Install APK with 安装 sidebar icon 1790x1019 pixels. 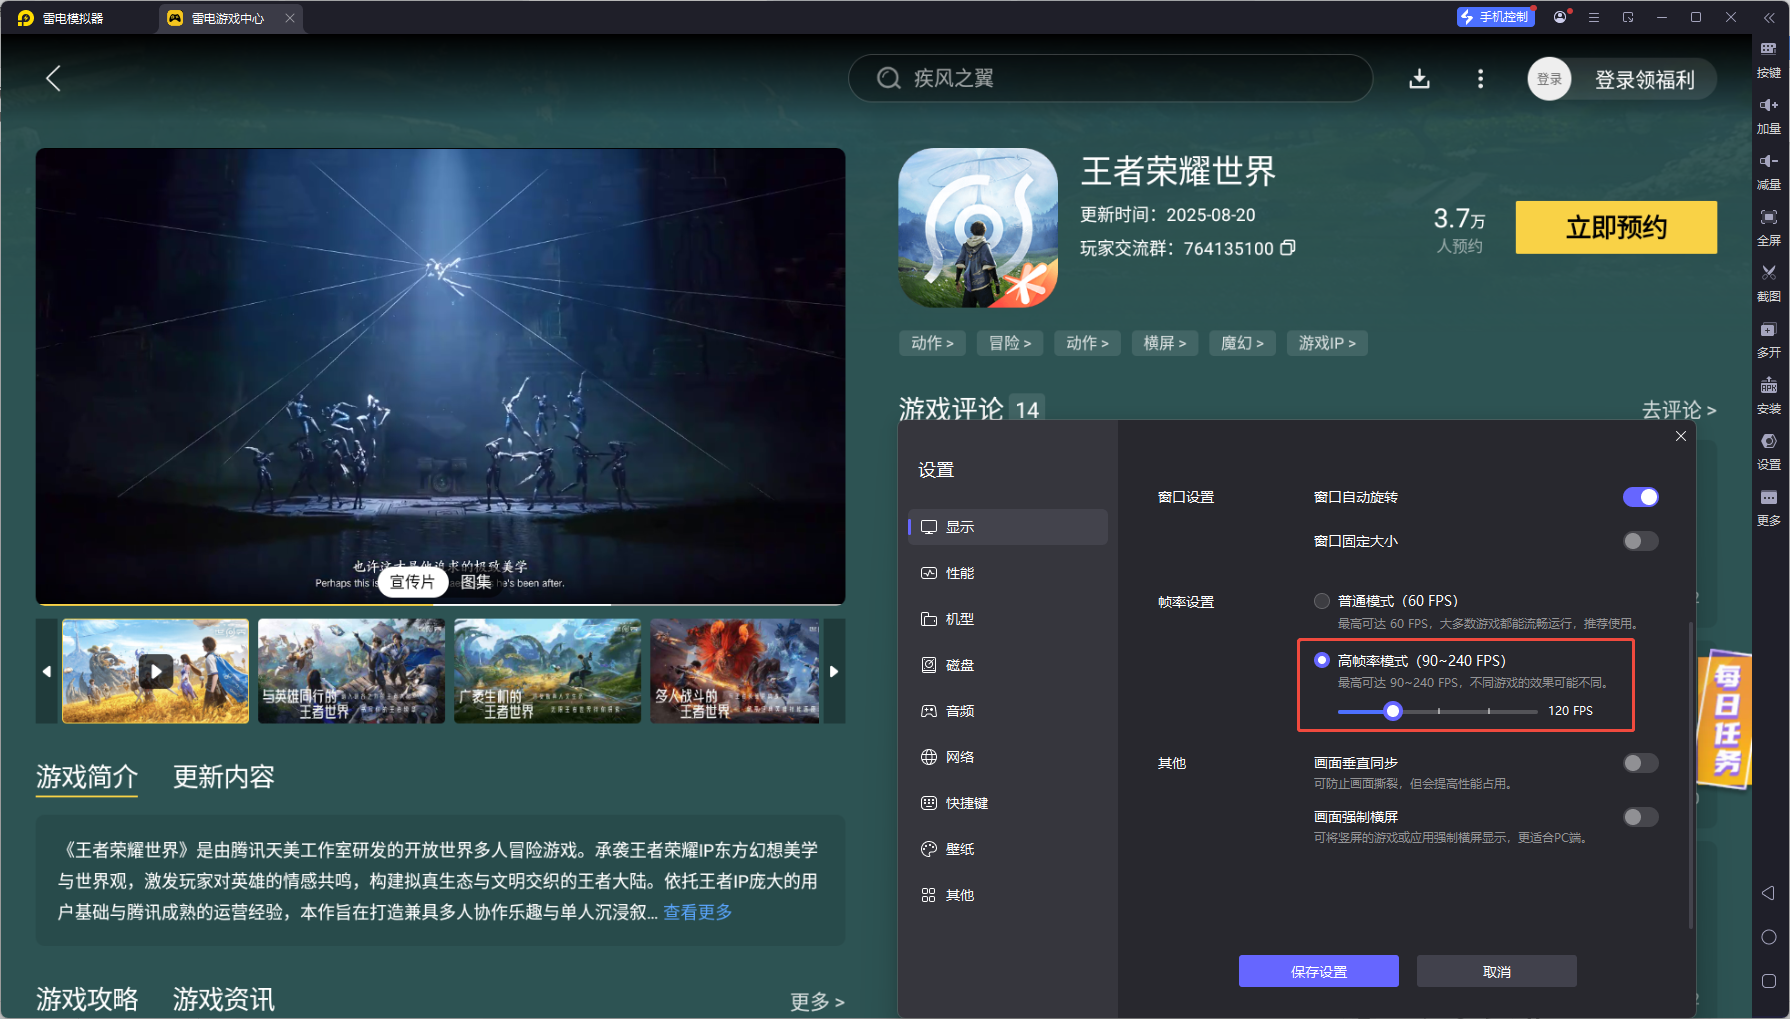coord(1768,396)
